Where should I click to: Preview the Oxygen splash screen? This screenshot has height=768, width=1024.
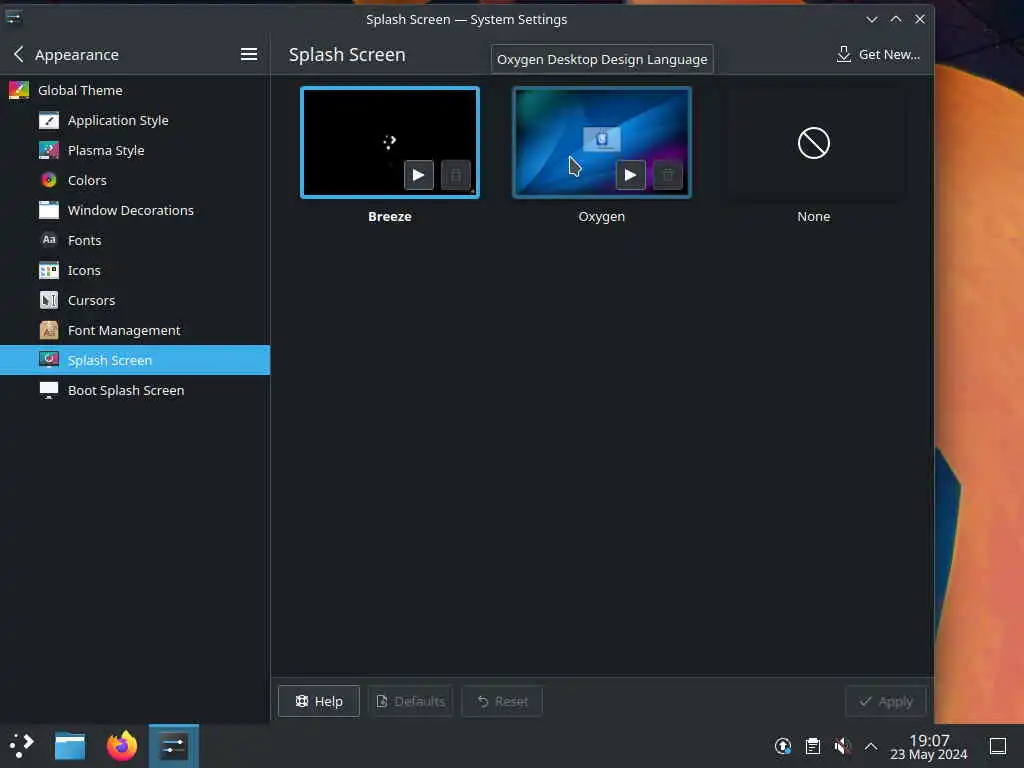coord(630,175)
